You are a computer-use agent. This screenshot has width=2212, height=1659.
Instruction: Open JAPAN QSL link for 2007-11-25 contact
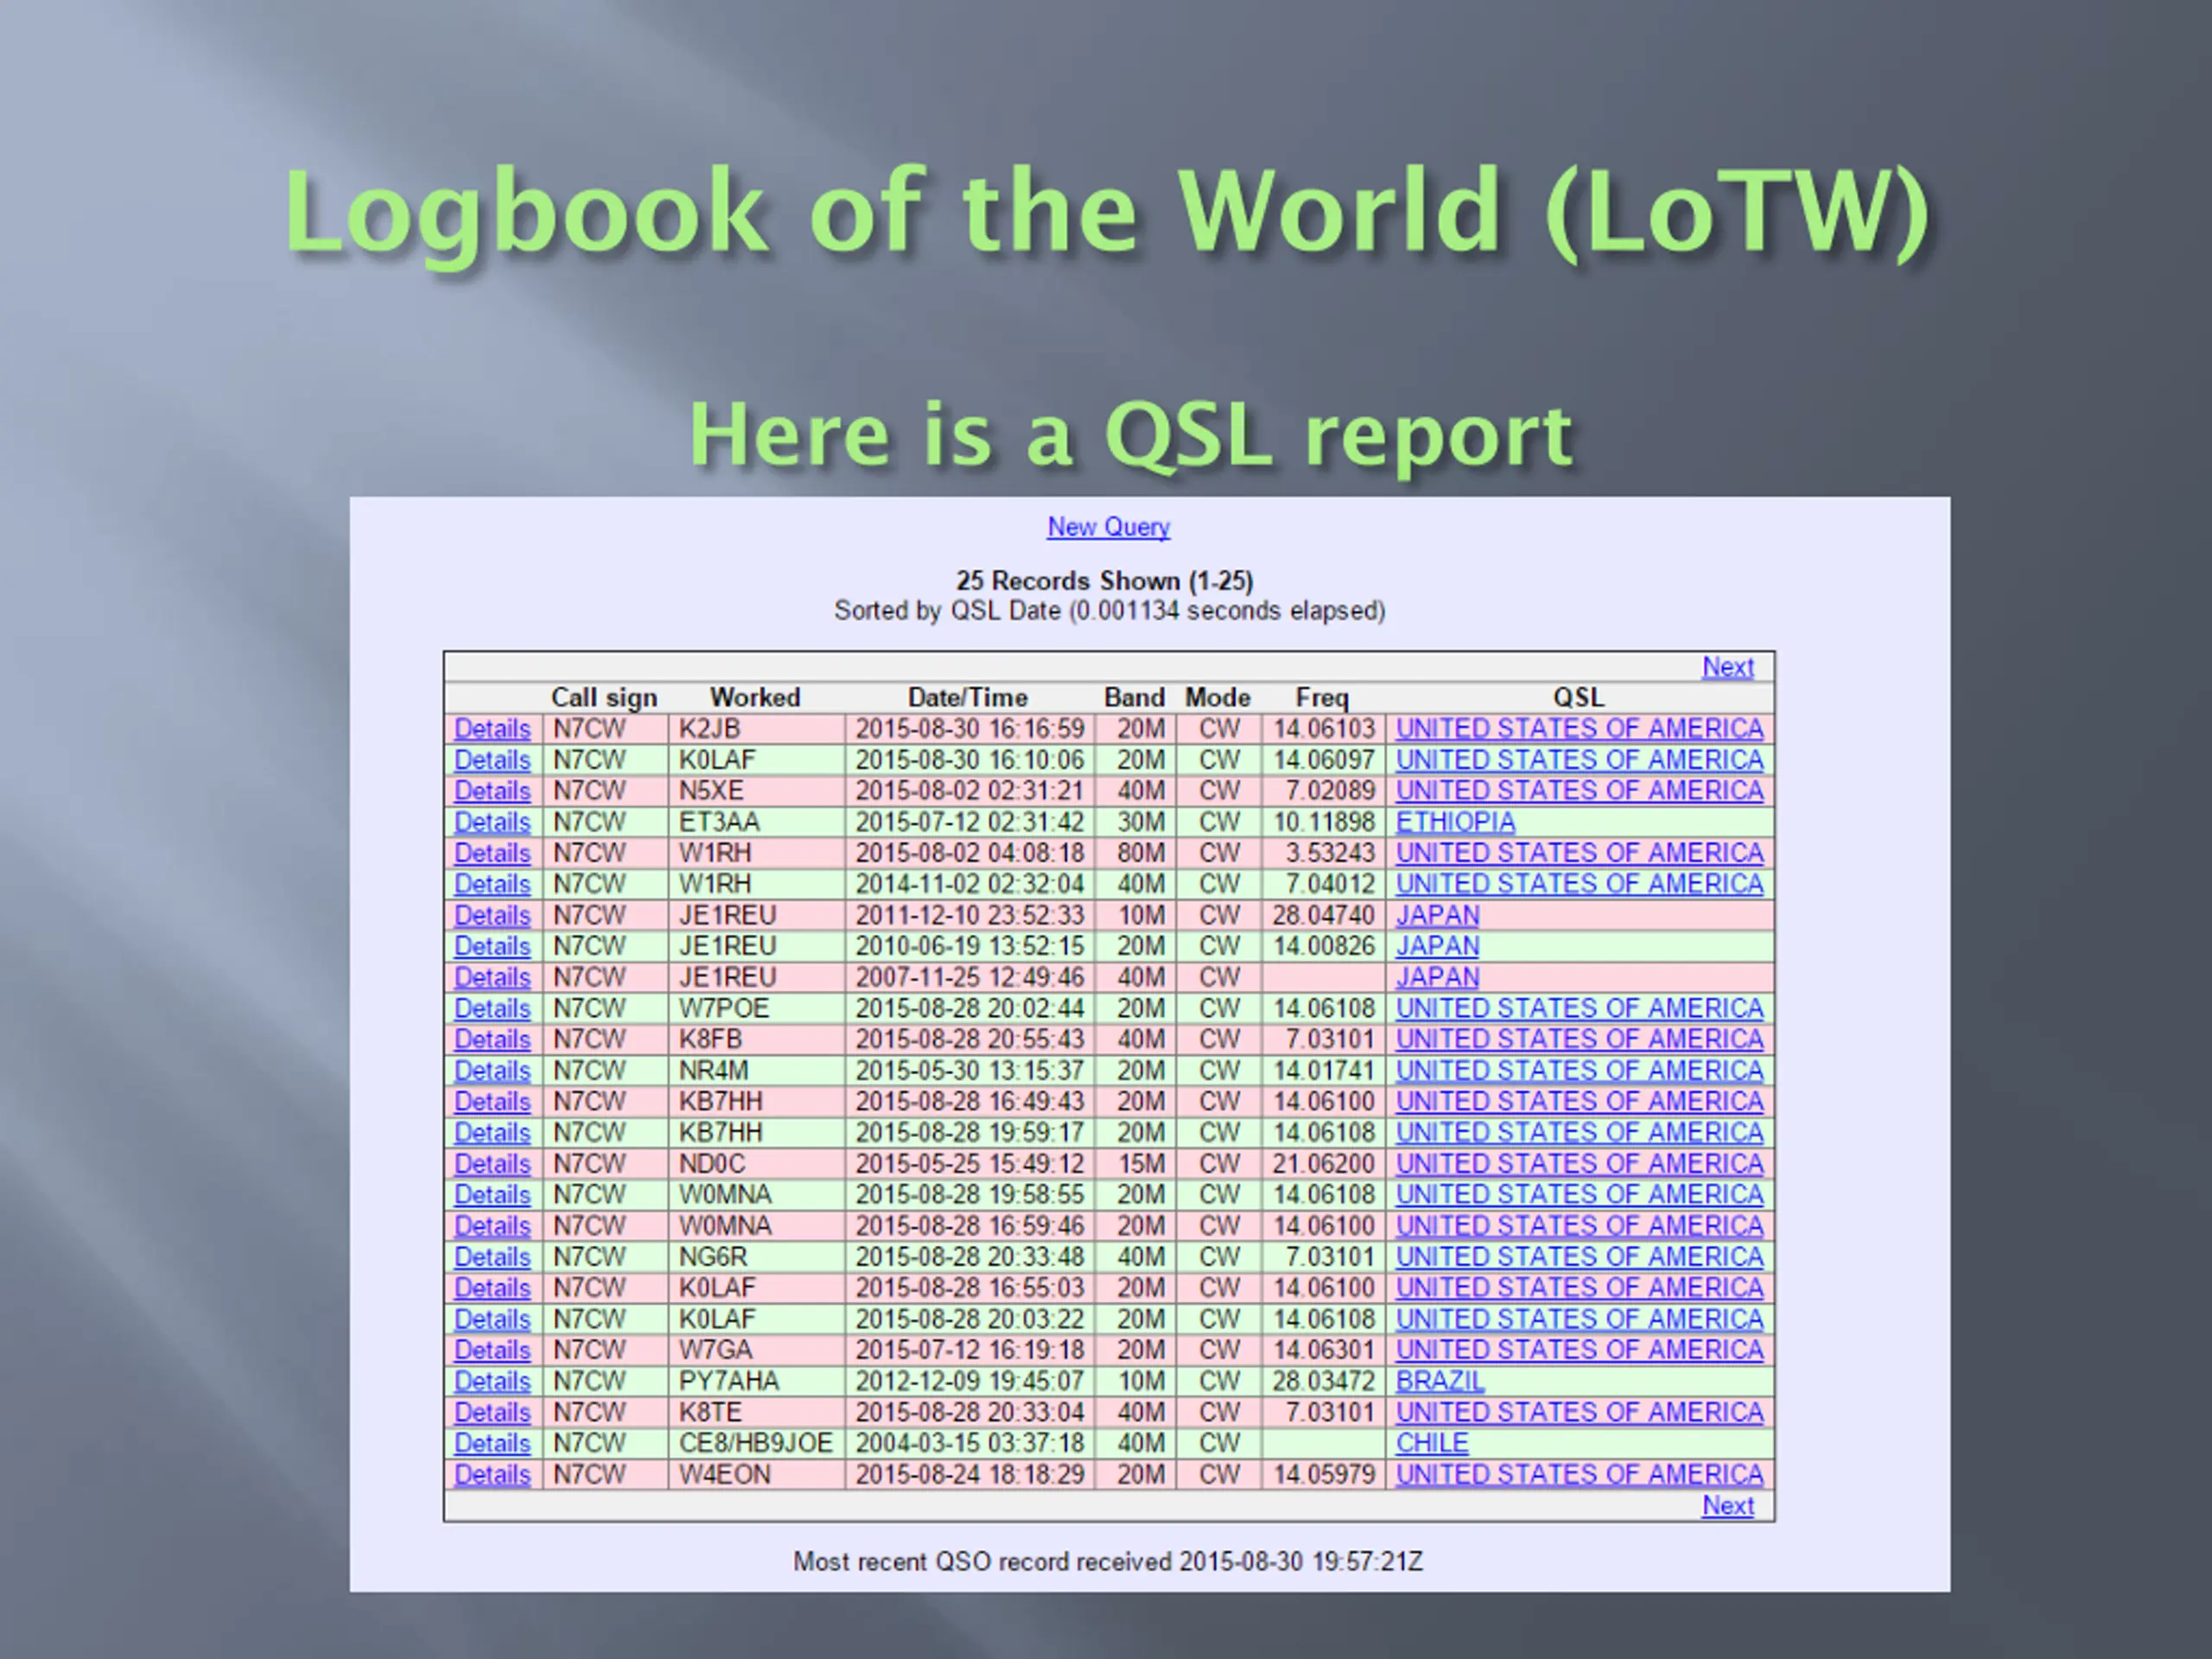(x=1437, y=977)
